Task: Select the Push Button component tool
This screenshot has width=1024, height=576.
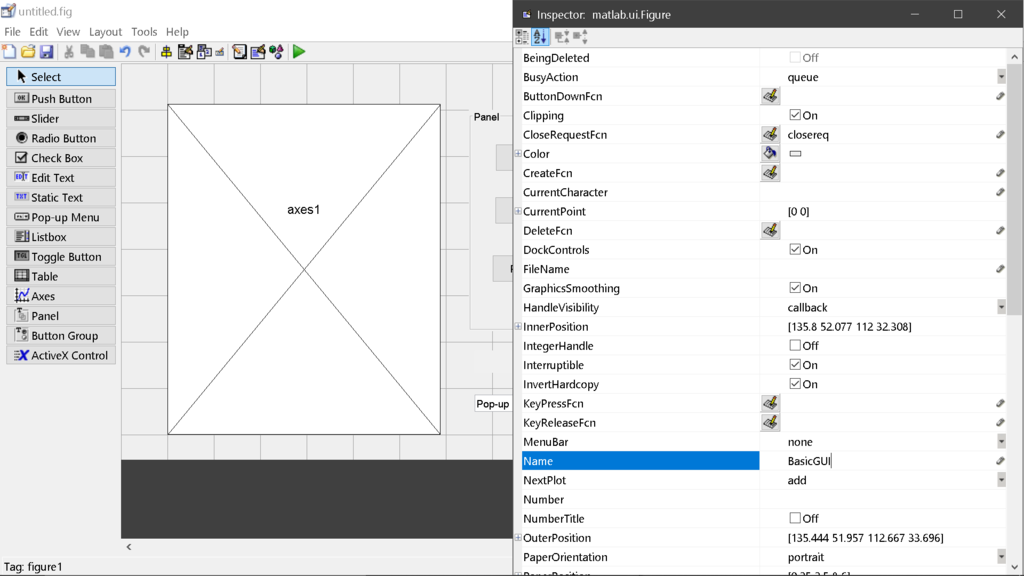Action: (60, 98)
